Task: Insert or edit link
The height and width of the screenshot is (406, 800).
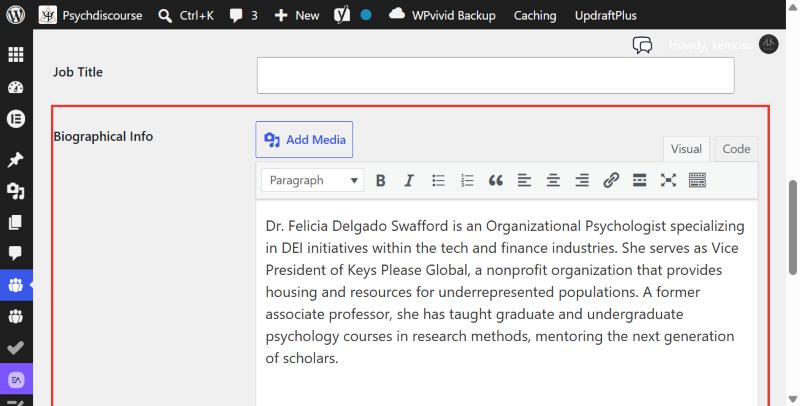Action: pos(611,180)
